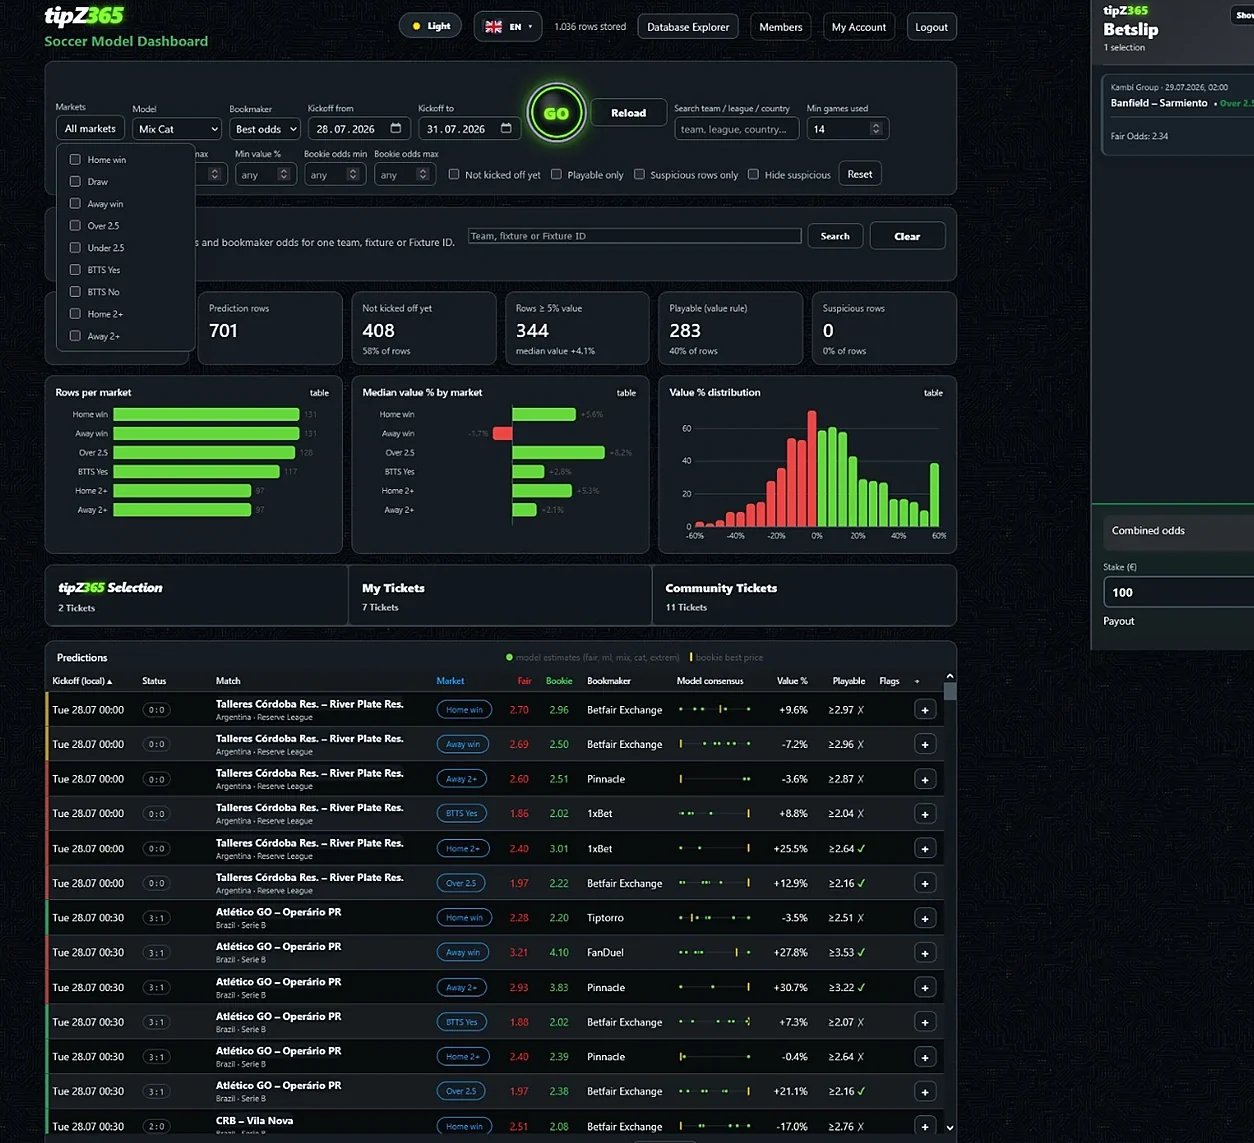
Task: Click the team, league, country search field
Action: coord(736,129)
